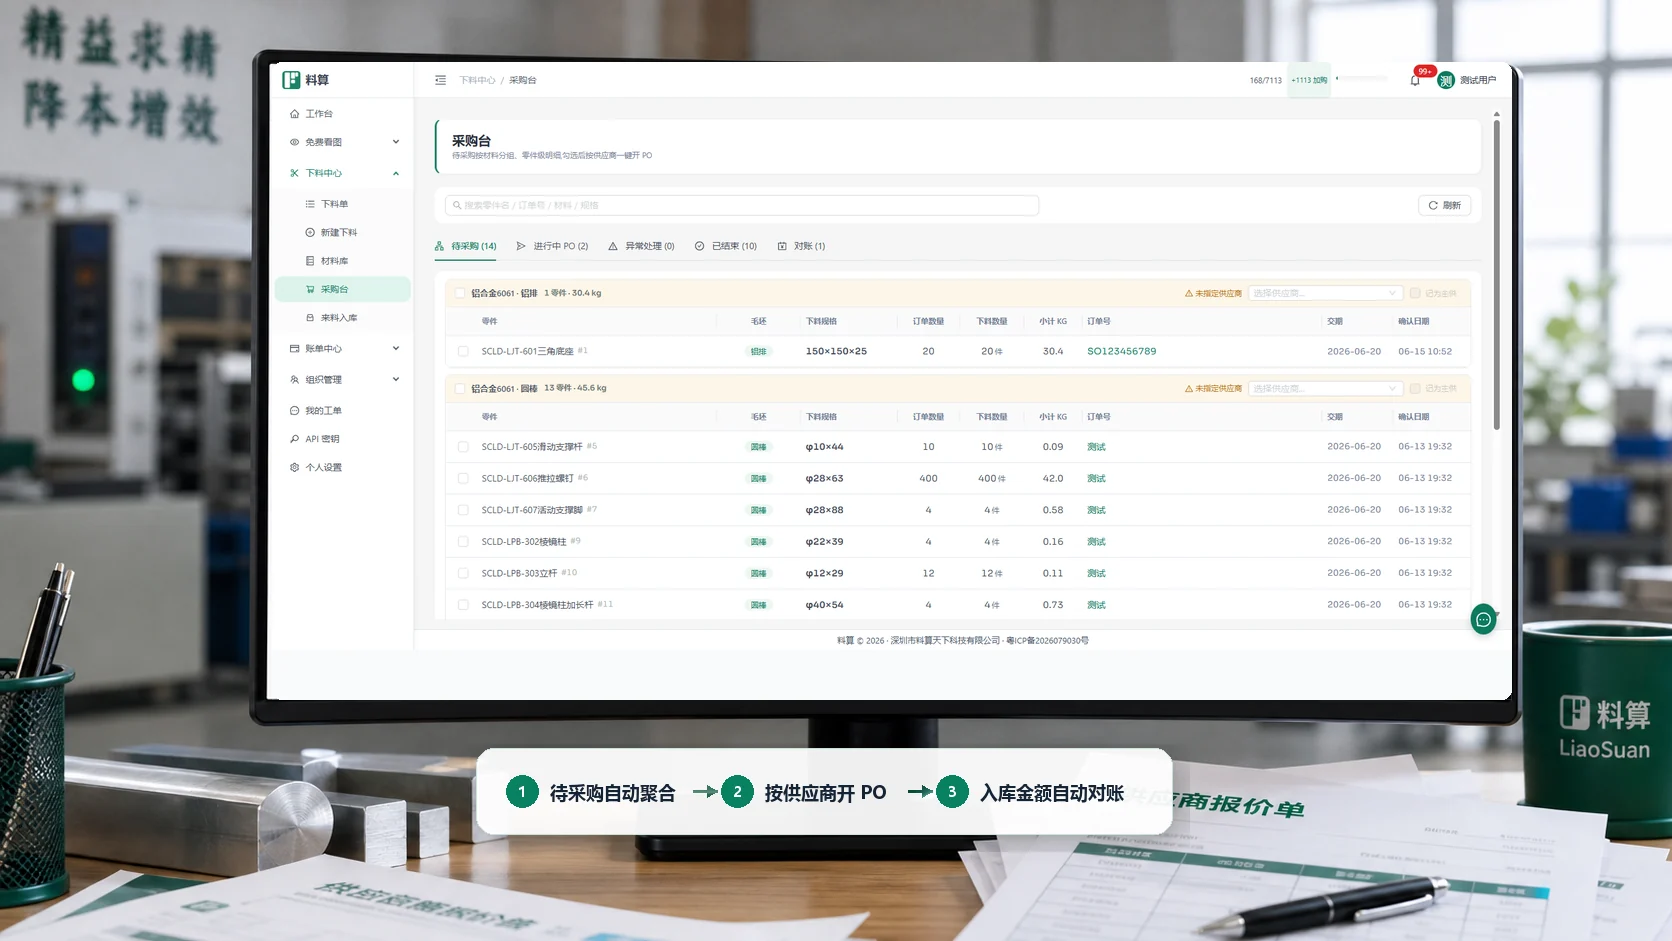Go to the 异常处理 (0) tab

coord(642,246)
